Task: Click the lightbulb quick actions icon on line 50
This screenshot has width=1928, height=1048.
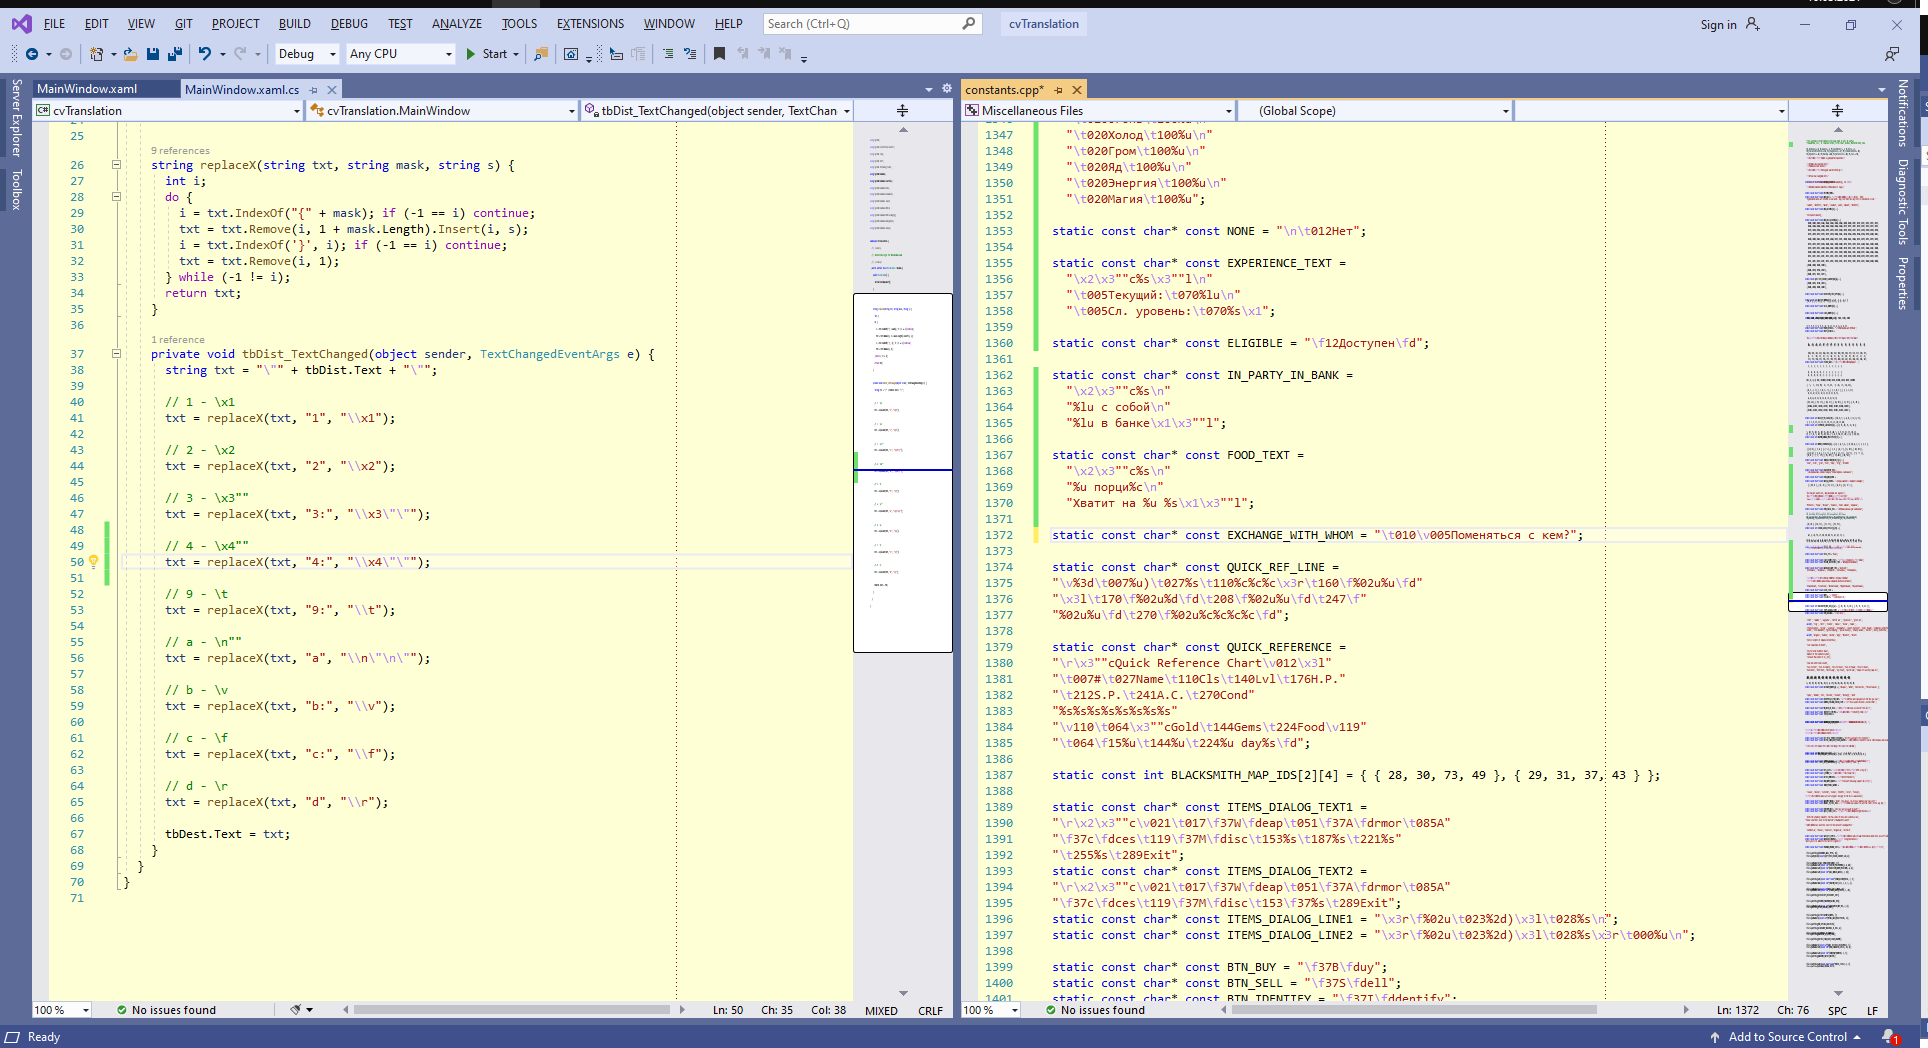Action: [93, 562]
